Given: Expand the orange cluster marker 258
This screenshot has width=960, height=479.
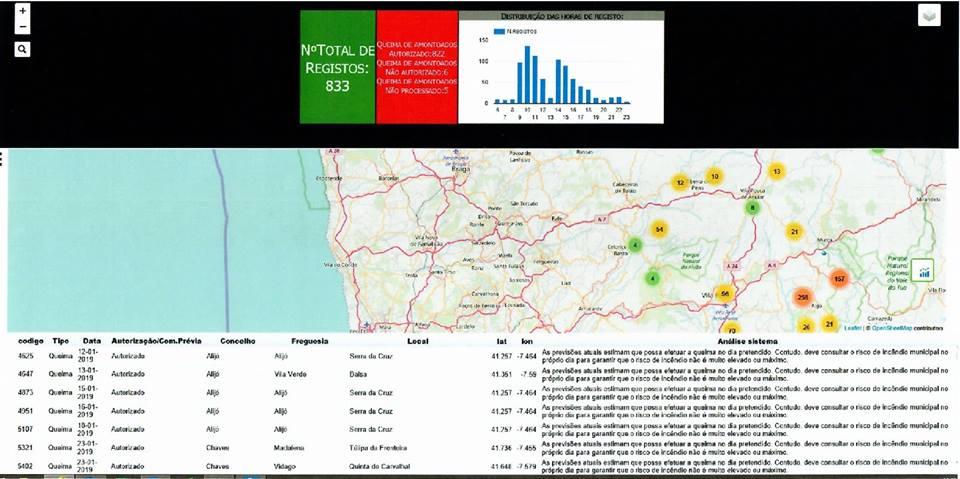Looking at the screenshot, I should click(802, 298).
